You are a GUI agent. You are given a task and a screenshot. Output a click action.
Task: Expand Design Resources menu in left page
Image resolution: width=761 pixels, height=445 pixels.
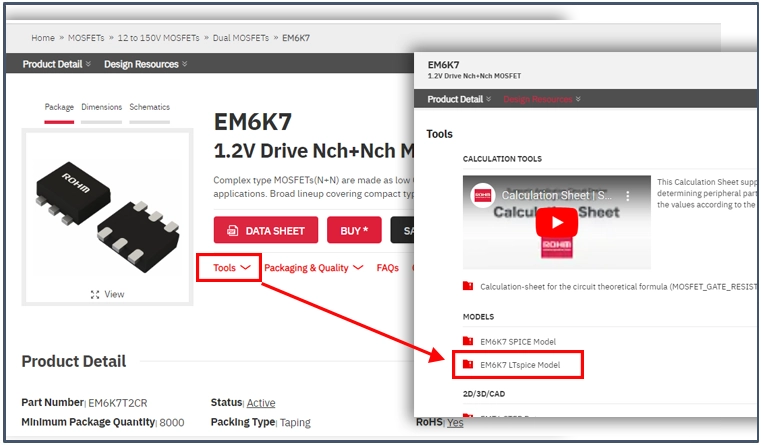point(146,64)
